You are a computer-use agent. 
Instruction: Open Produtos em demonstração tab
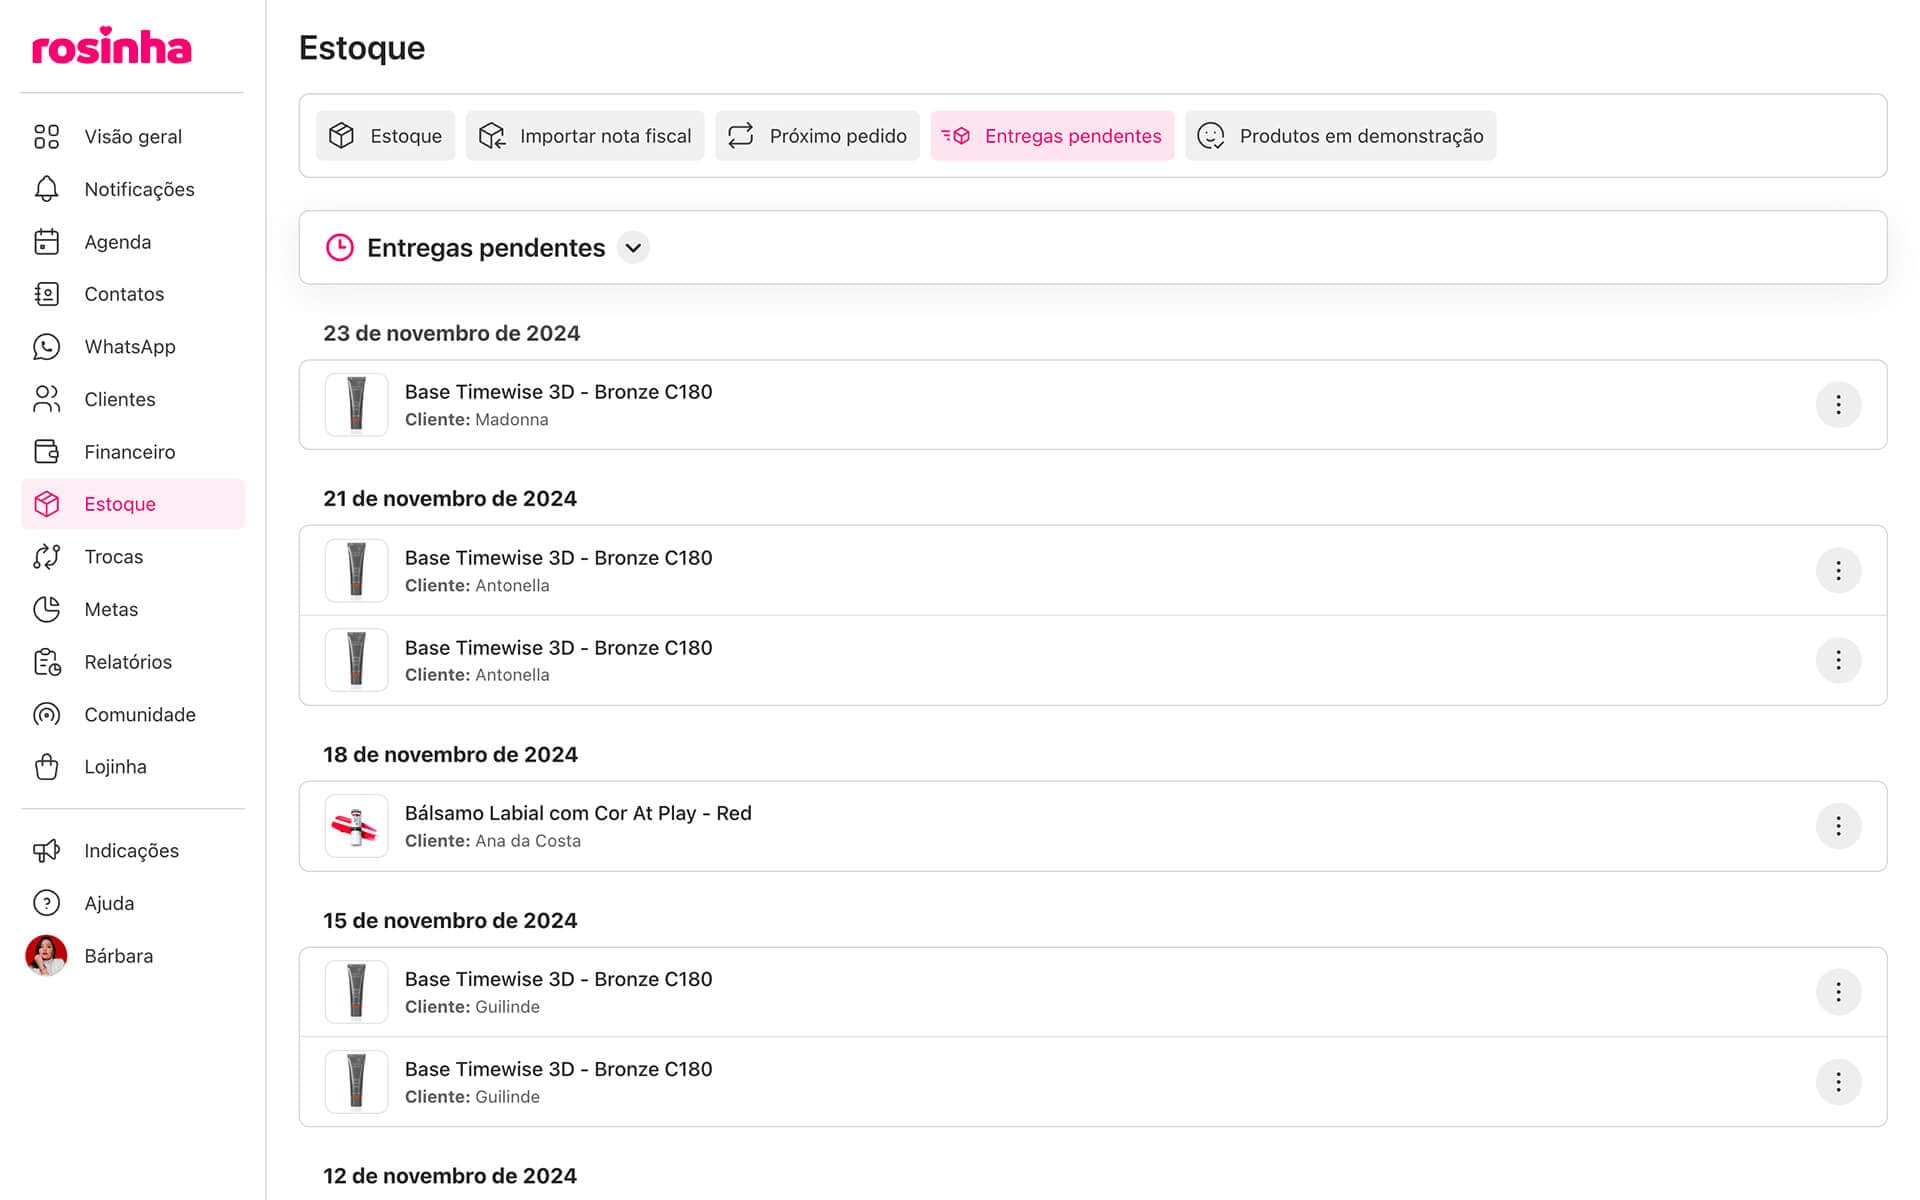click(1340, 136)
